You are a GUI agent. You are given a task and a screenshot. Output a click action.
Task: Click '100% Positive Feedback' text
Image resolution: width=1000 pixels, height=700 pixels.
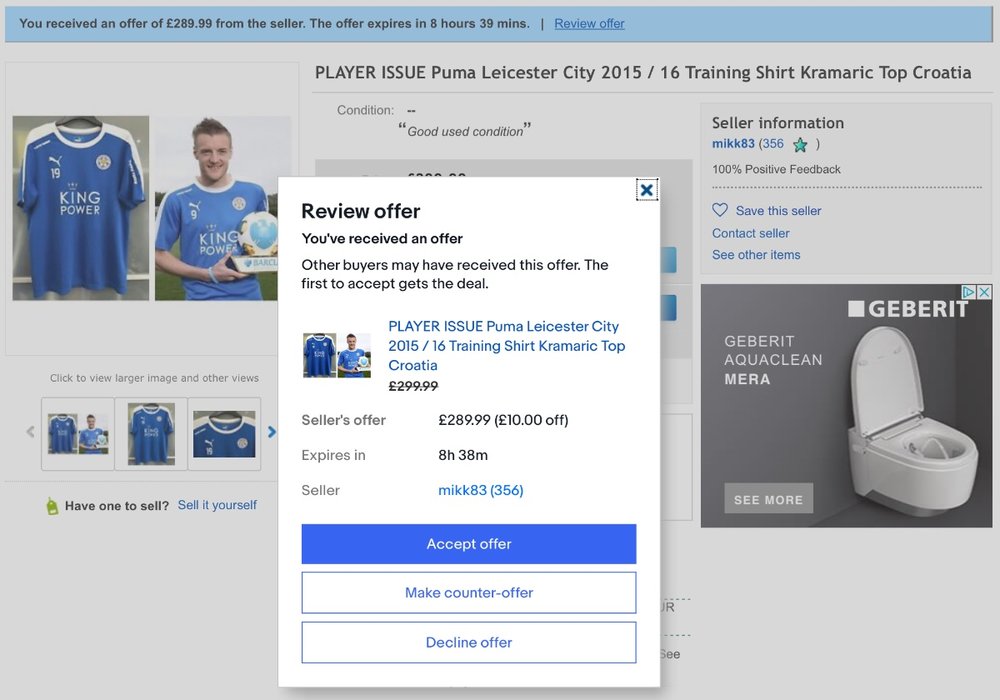click(x=776, y=170)
